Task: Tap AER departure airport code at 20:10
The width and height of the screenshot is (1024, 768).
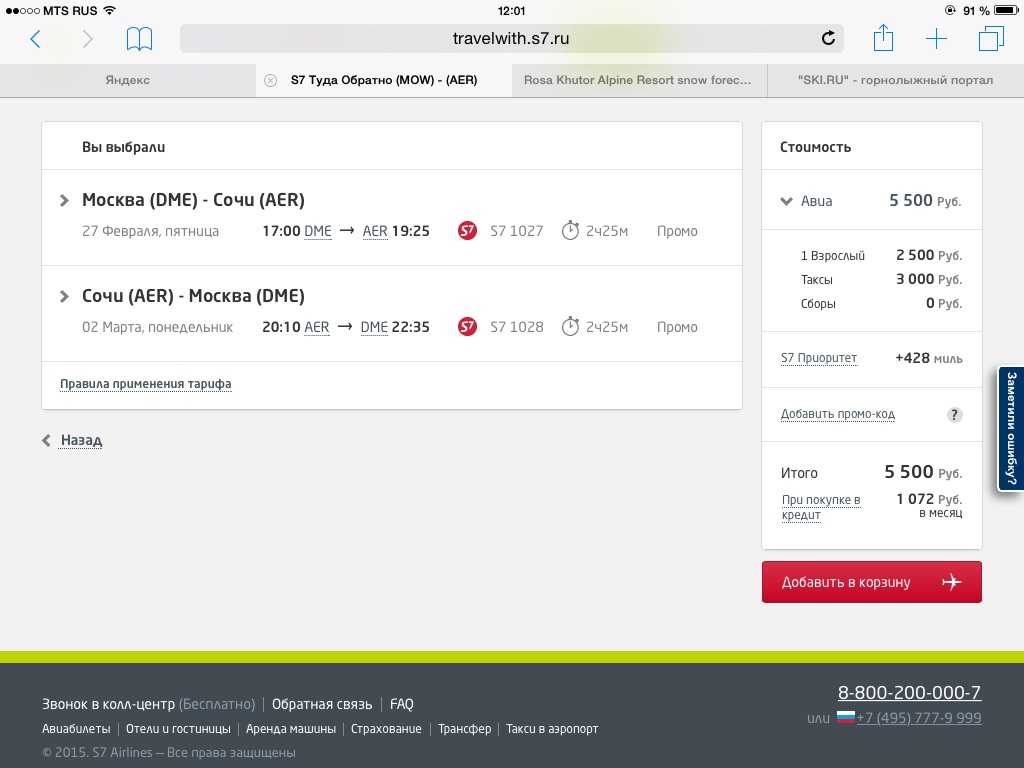Action: point(317,327)
